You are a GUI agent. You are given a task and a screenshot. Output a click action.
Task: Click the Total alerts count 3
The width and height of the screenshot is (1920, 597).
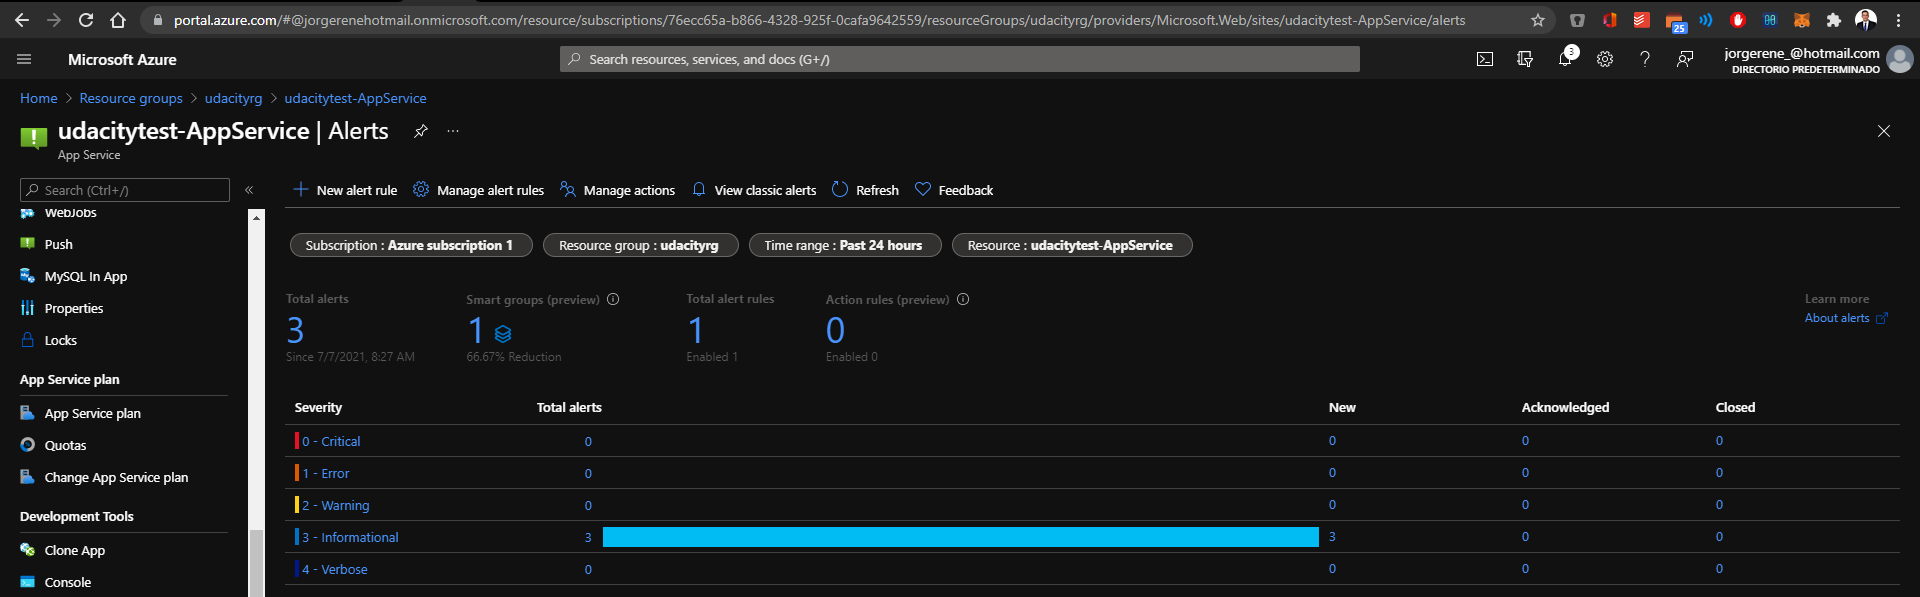(x=295, y=331)
